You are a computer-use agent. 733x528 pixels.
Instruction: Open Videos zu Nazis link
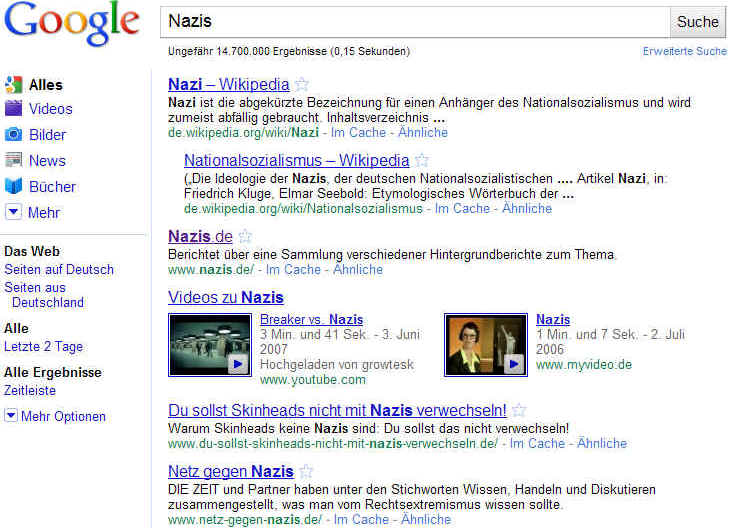226,297
